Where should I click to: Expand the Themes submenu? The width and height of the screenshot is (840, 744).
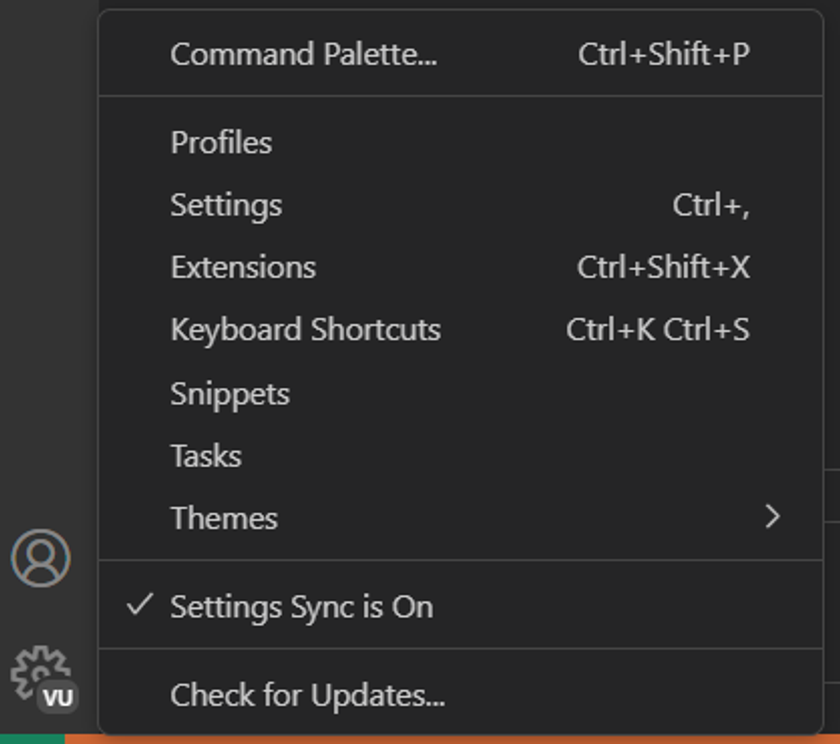(224, 518)
